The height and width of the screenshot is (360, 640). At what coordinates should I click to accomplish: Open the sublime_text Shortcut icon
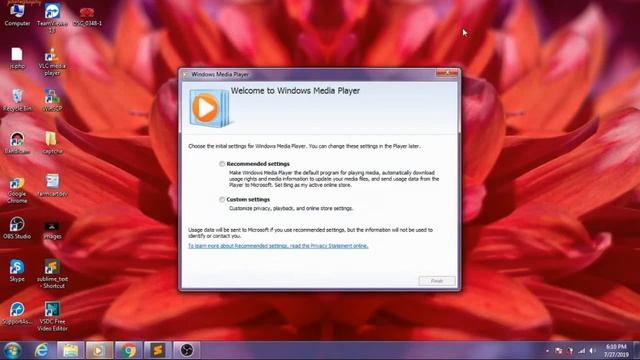52,273
